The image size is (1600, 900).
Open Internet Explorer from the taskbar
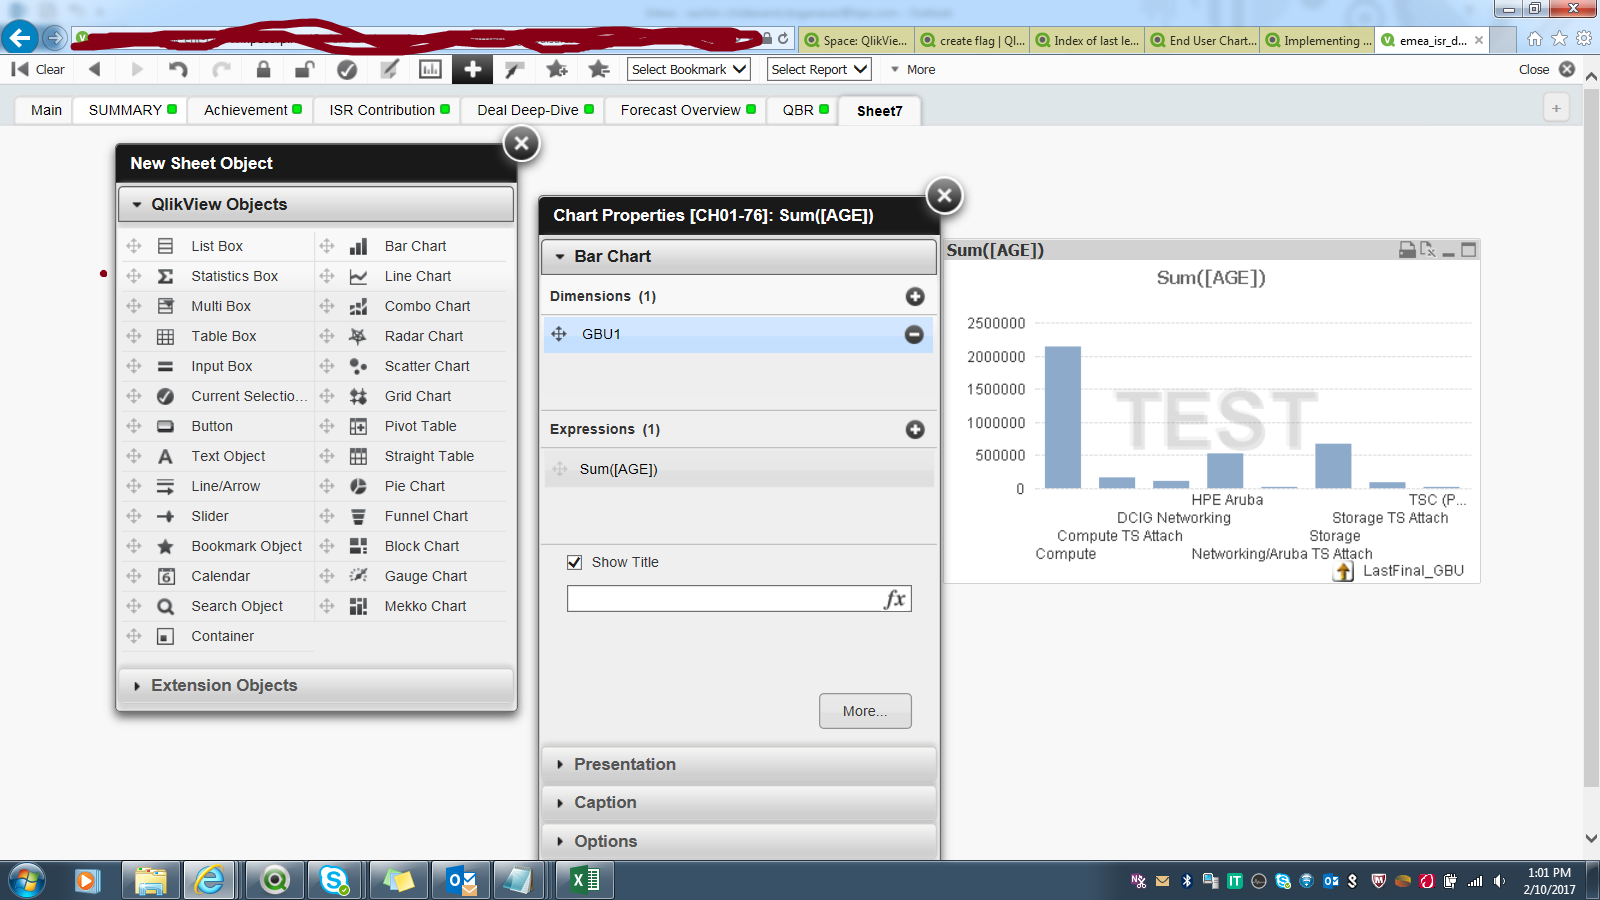pos(211,880)
